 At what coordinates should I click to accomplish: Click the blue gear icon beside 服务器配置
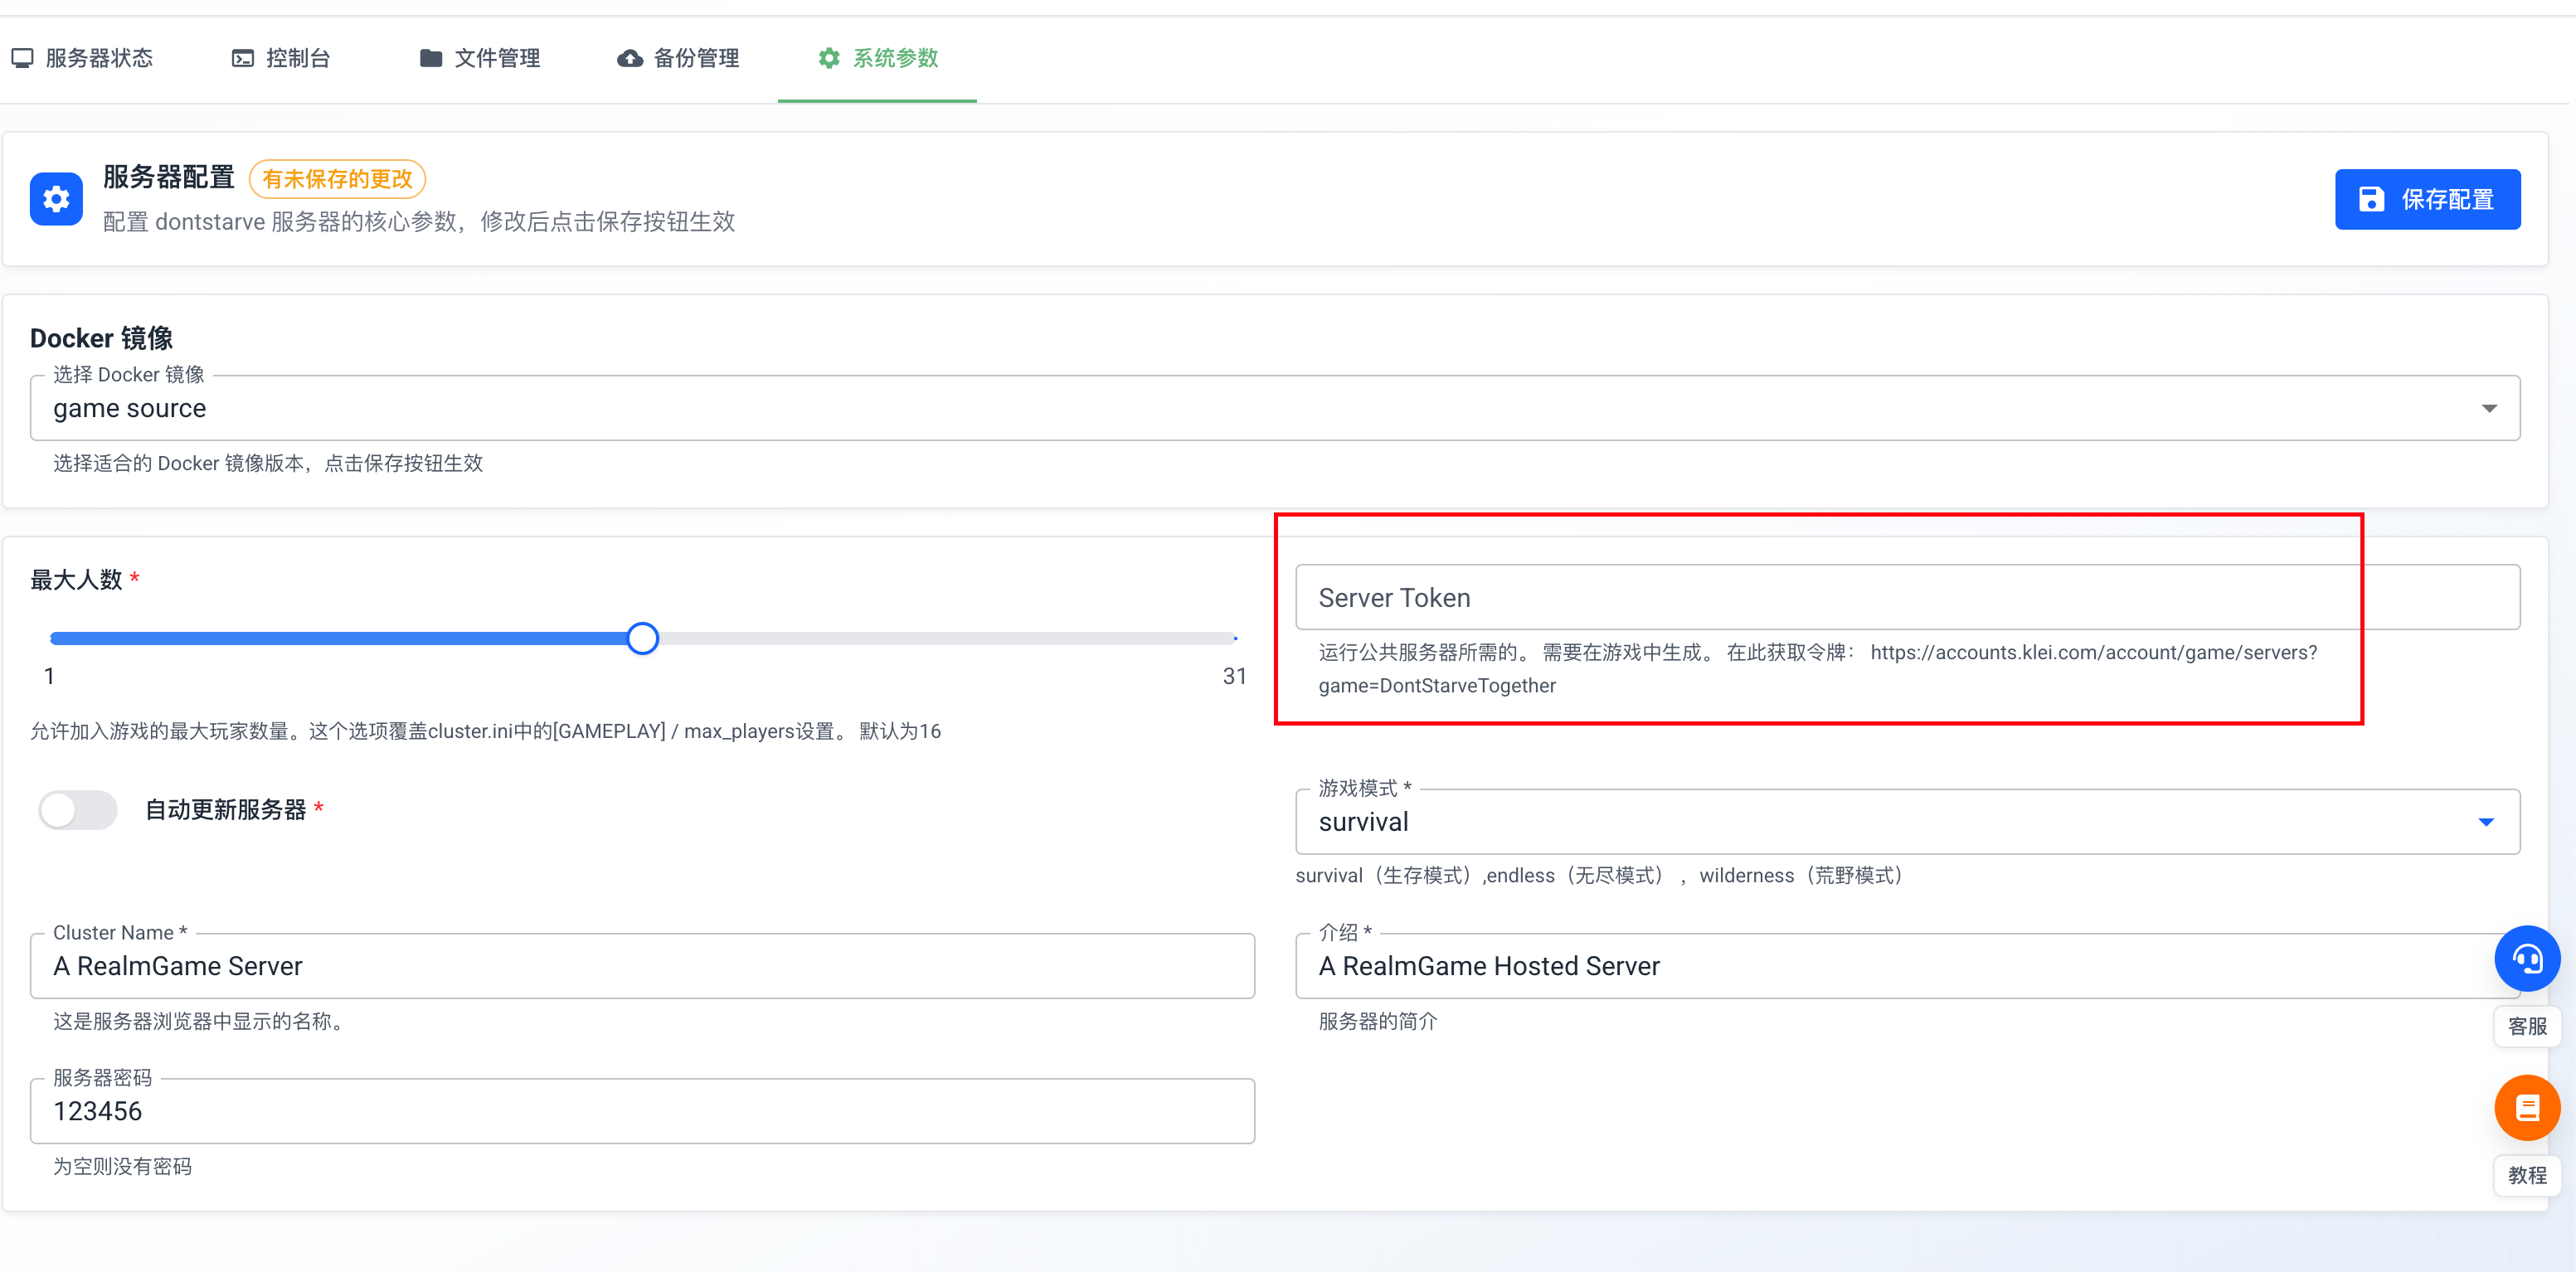click(x=56, y=199)
